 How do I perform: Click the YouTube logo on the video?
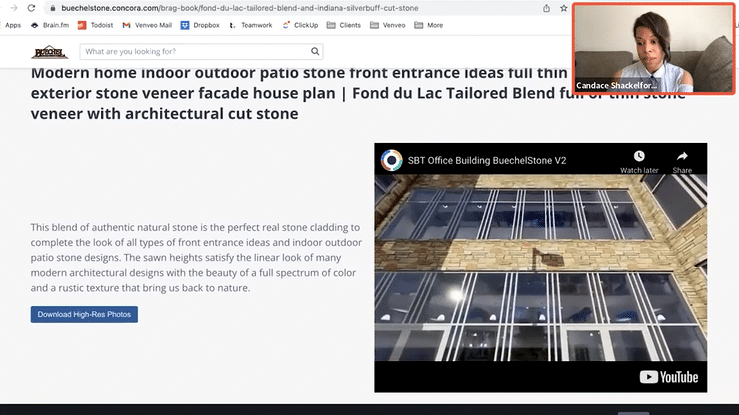click(x=669, y=377)
